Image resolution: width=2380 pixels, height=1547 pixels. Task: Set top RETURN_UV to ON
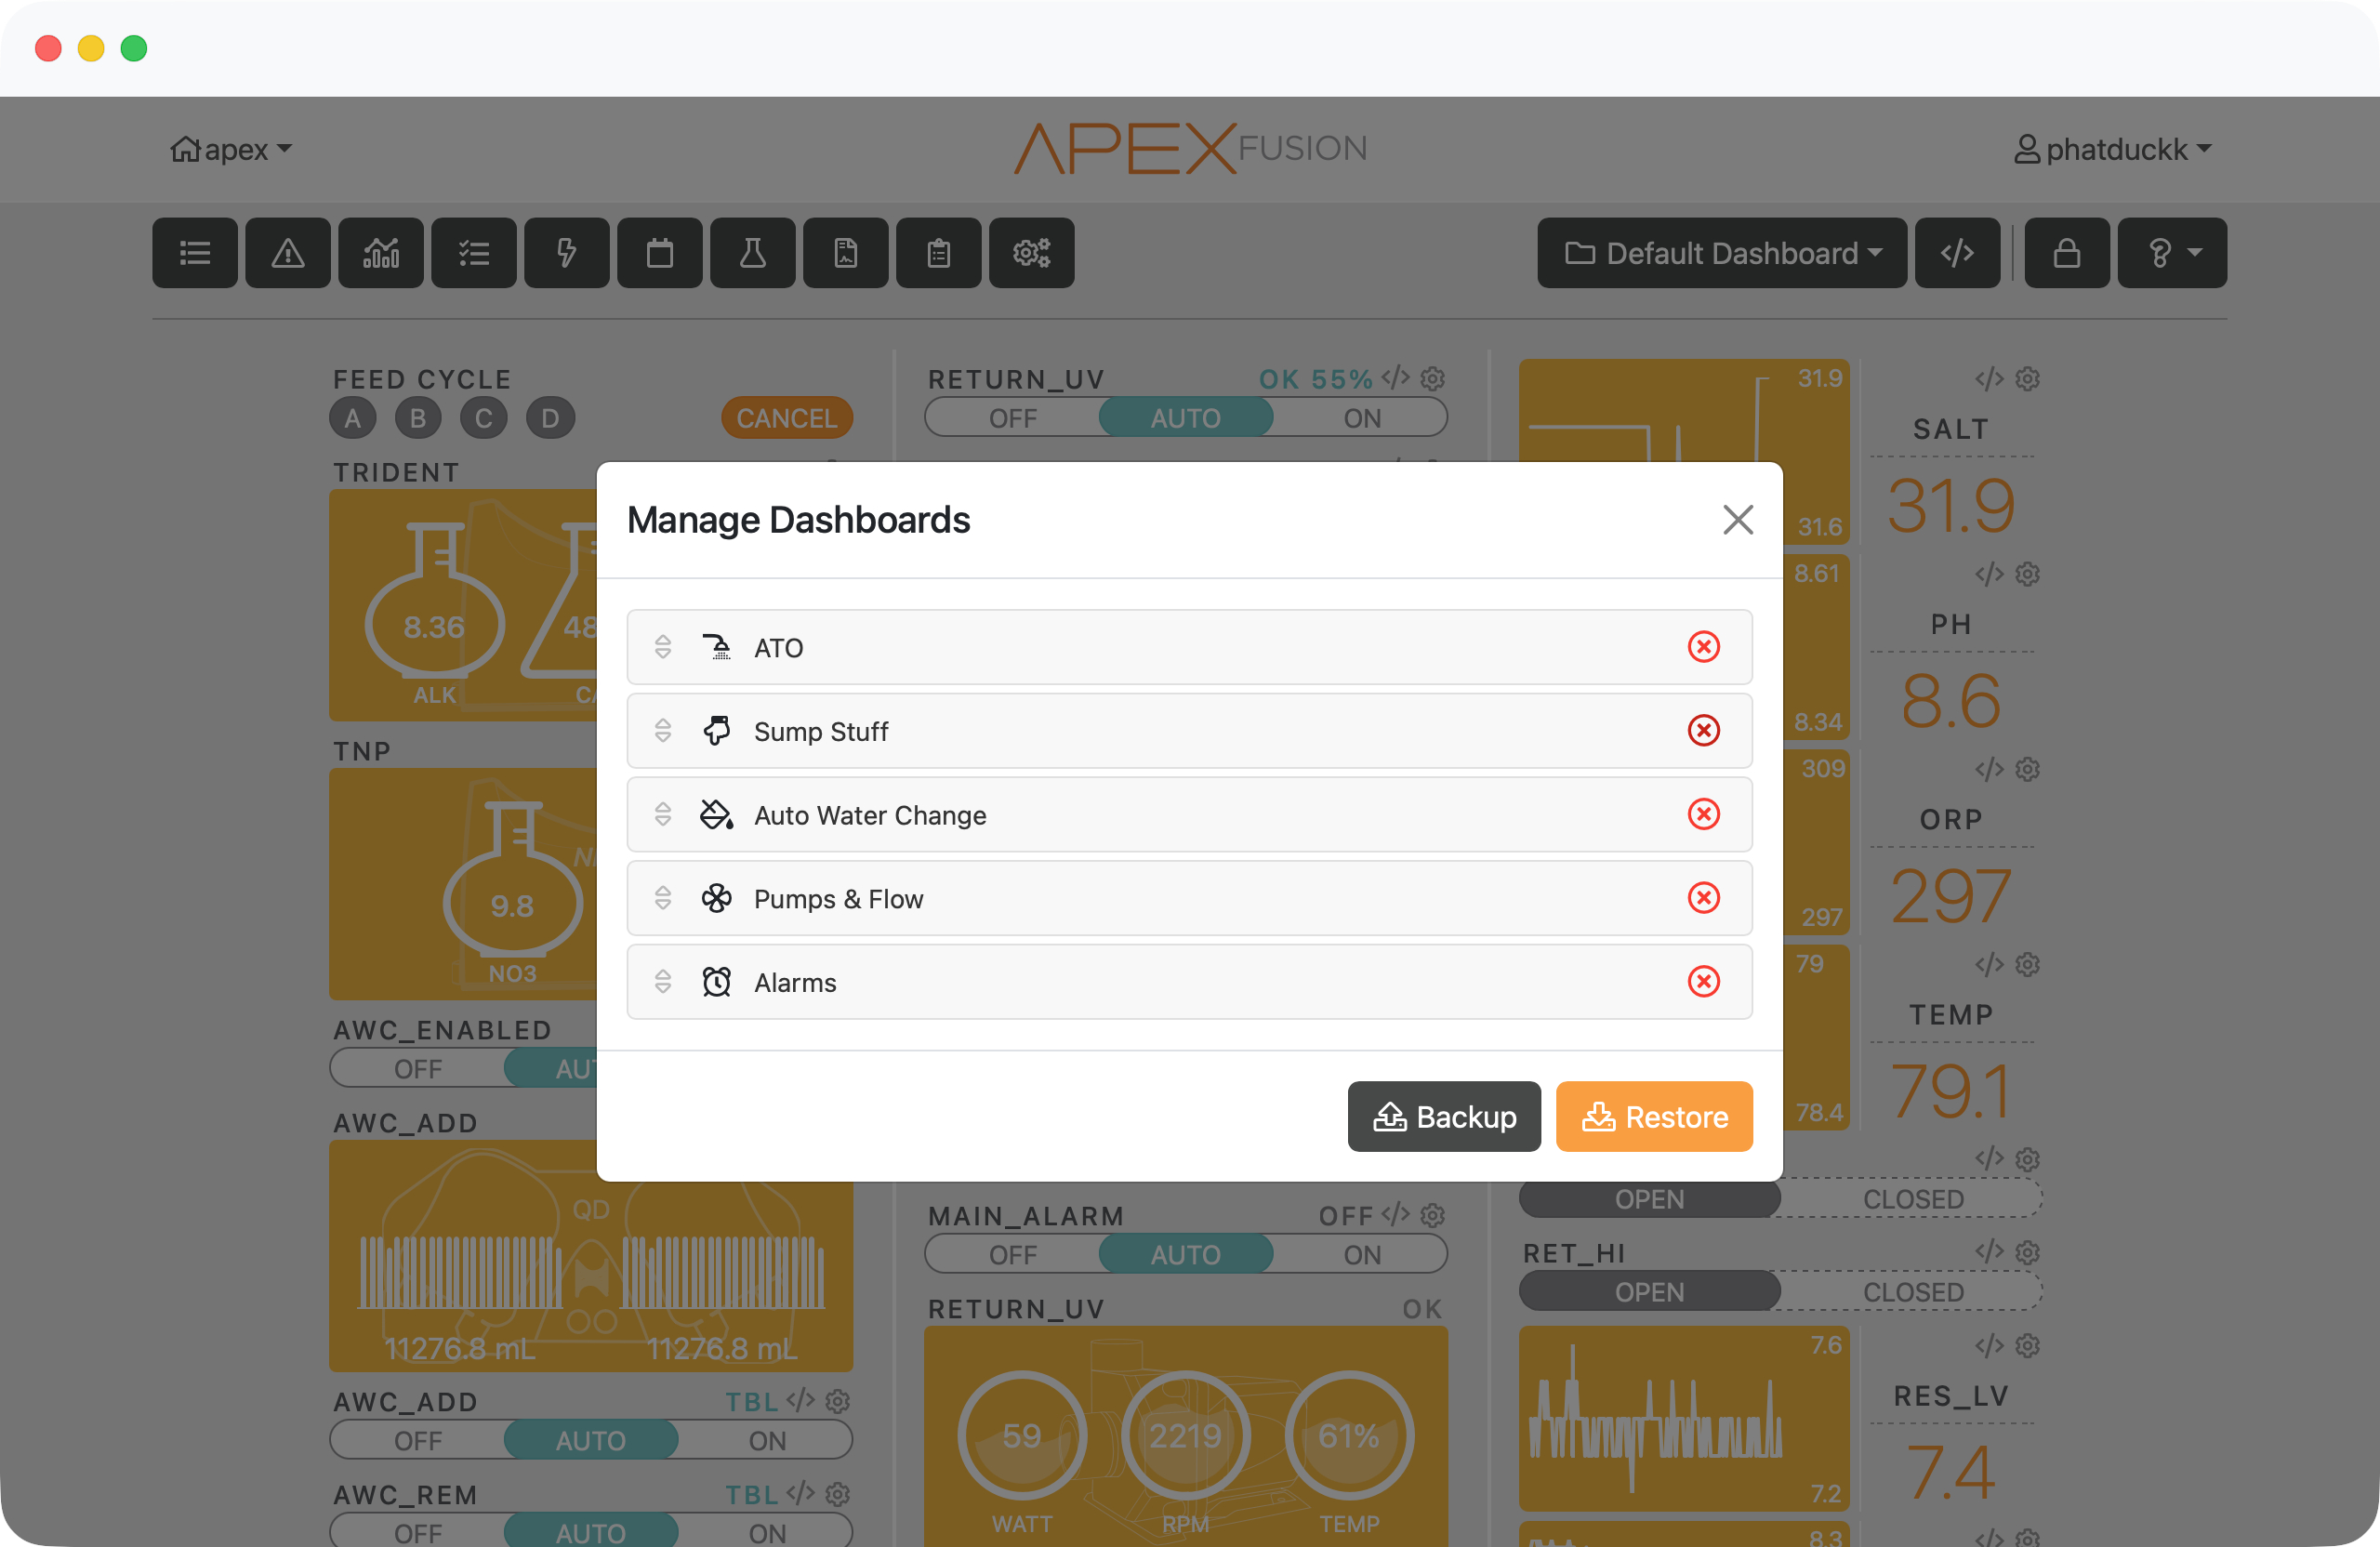pos(1361,418)
